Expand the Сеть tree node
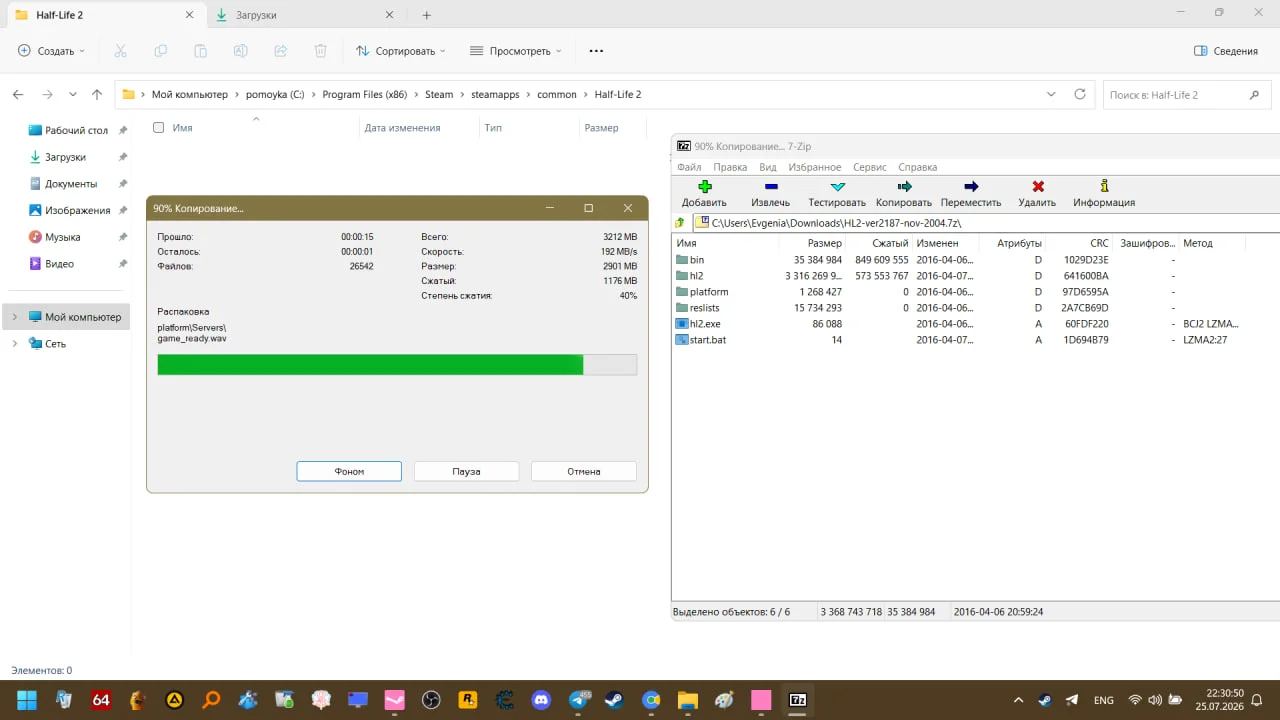 14,344
